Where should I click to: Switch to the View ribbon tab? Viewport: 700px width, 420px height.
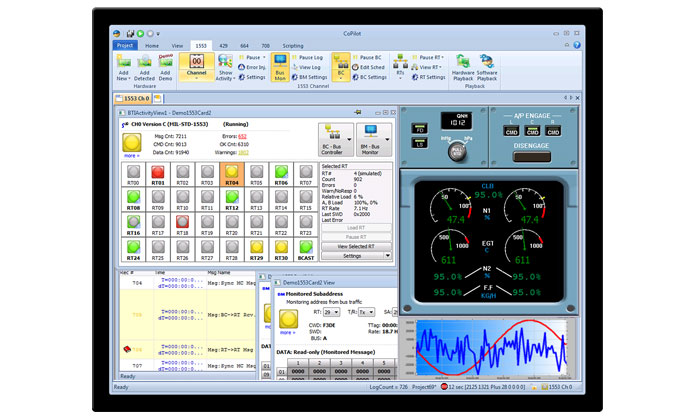[x=177, y=46]
